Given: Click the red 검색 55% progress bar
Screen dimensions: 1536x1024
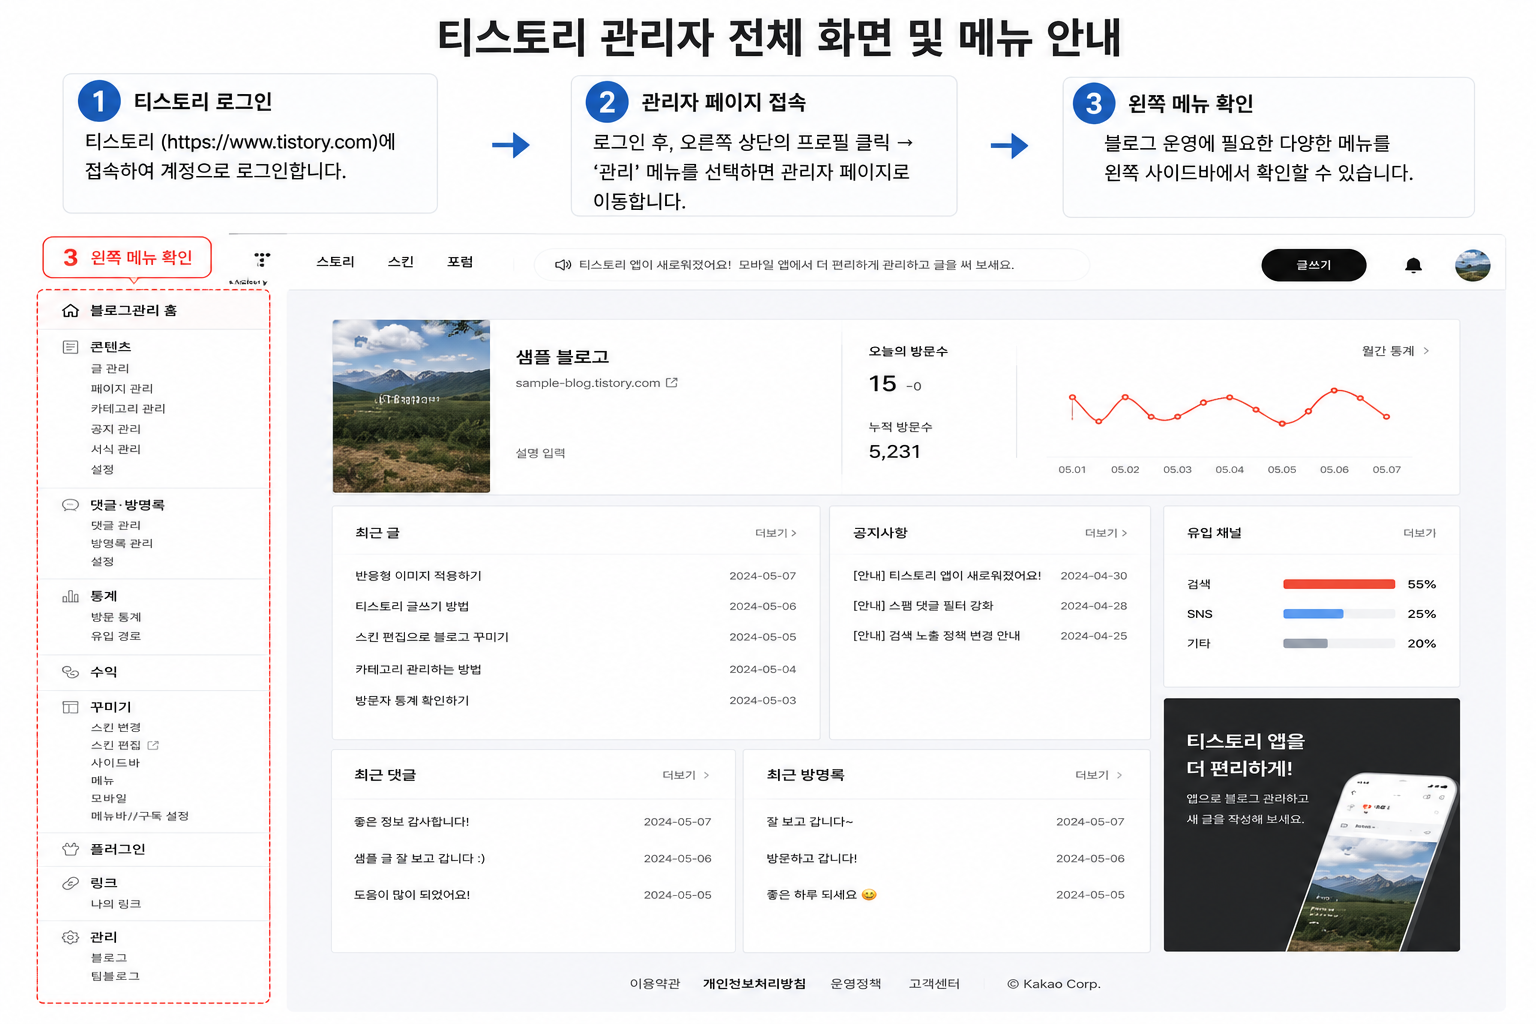Looking at the screenshot, I should coord(1339,584).
